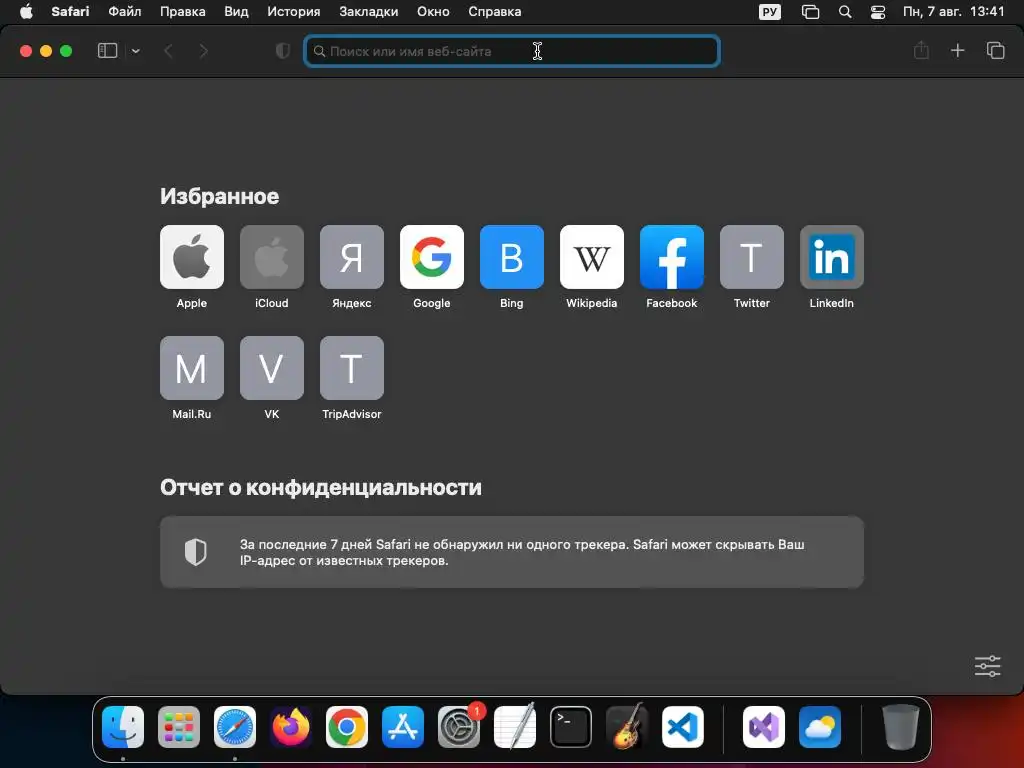This screenshot has height=768, width=1024.
Task: Toggle the Safari sidebar
Action: 107,50
